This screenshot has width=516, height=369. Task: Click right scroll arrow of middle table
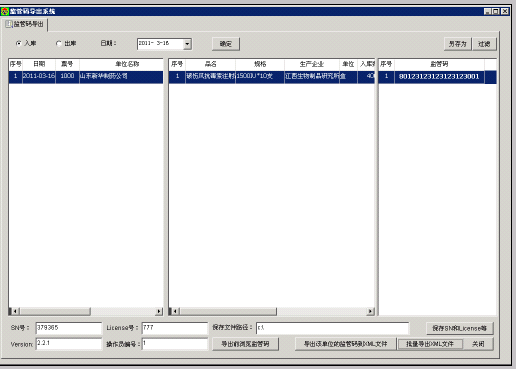click(x=370, y=311)
